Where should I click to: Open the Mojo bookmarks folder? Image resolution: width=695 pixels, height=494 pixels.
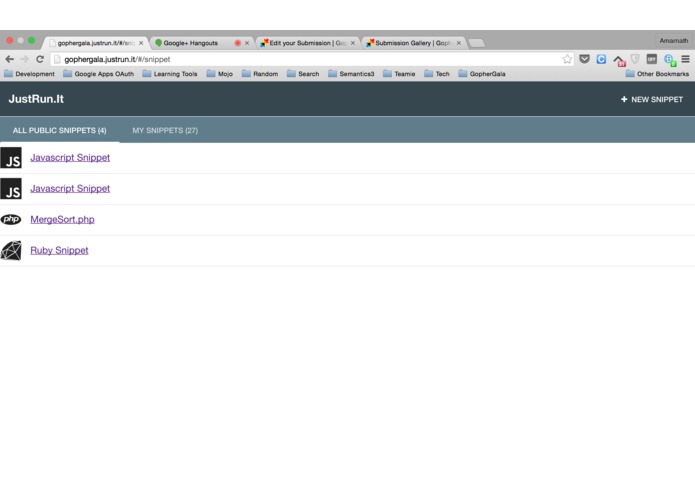(x=220, y=74)
